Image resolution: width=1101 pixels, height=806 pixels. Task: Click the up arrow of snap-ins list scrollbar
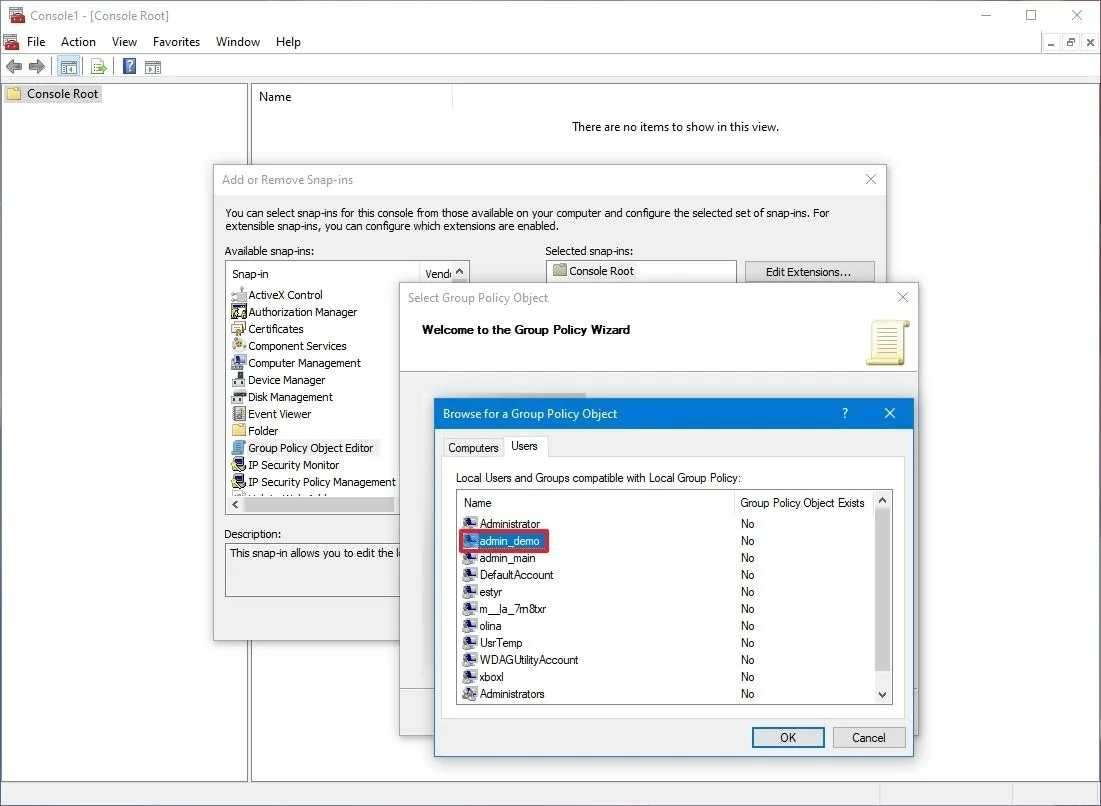(x=459, y=272)
